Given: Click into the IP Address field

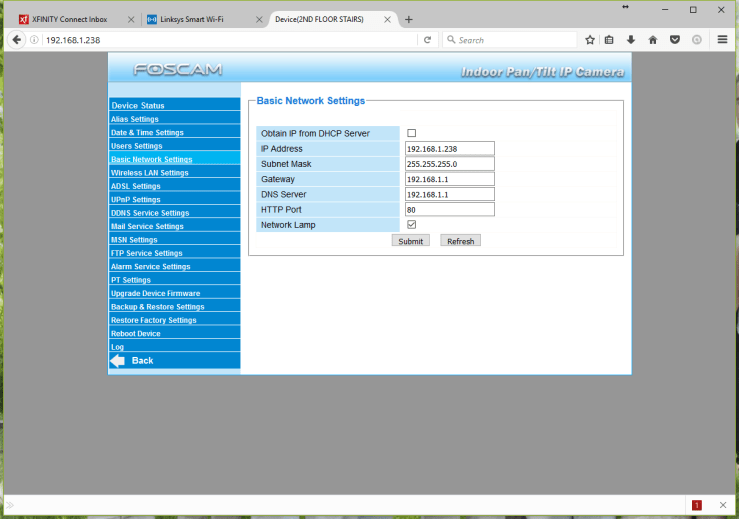Looking at the screenshot, I should 450,148.
